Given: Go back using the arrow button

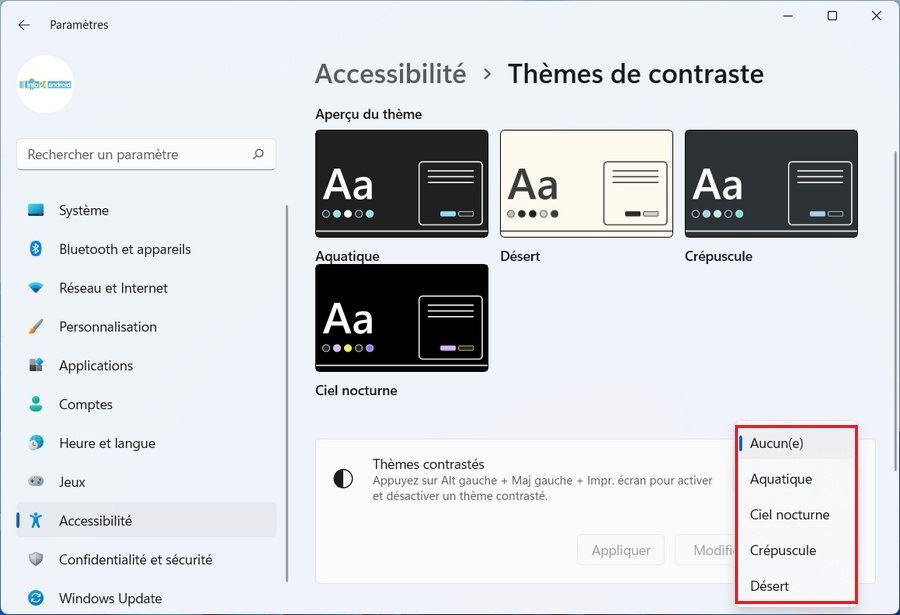Looking at the screenshot, I should (24, 24).
